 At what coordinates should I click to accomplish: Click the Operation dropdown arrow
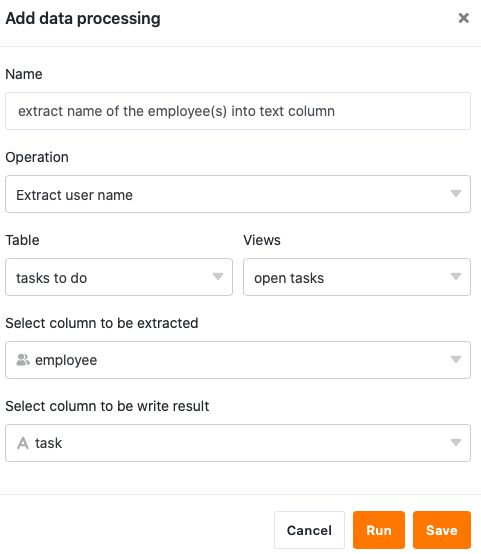456,194
